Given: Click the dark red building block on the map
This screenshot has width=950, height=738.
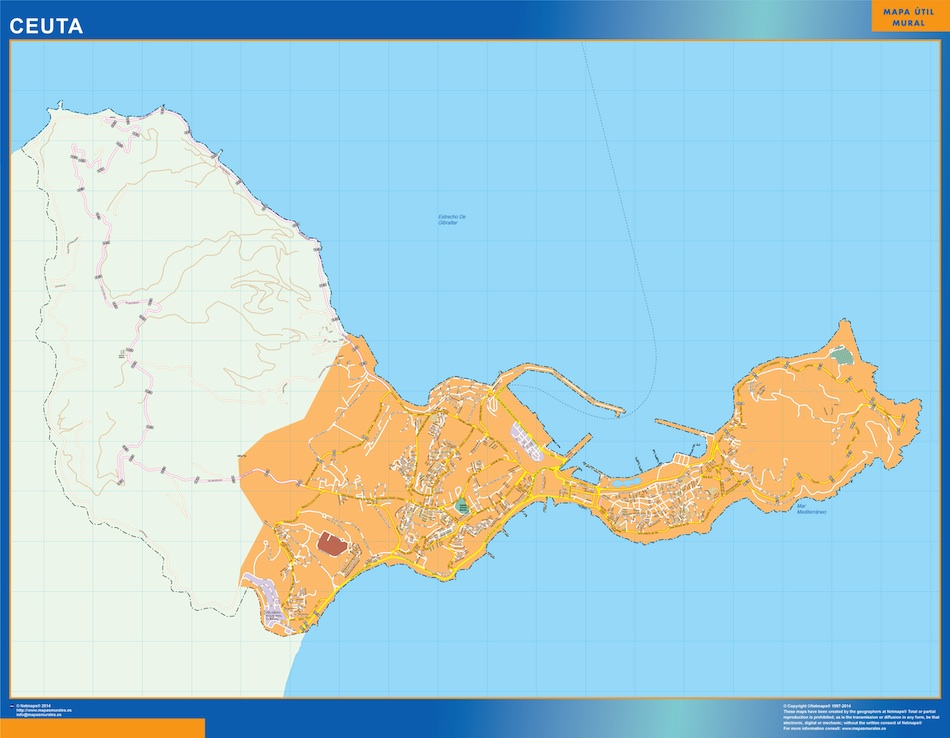Looking at the screenshot, I should (330, 543).
